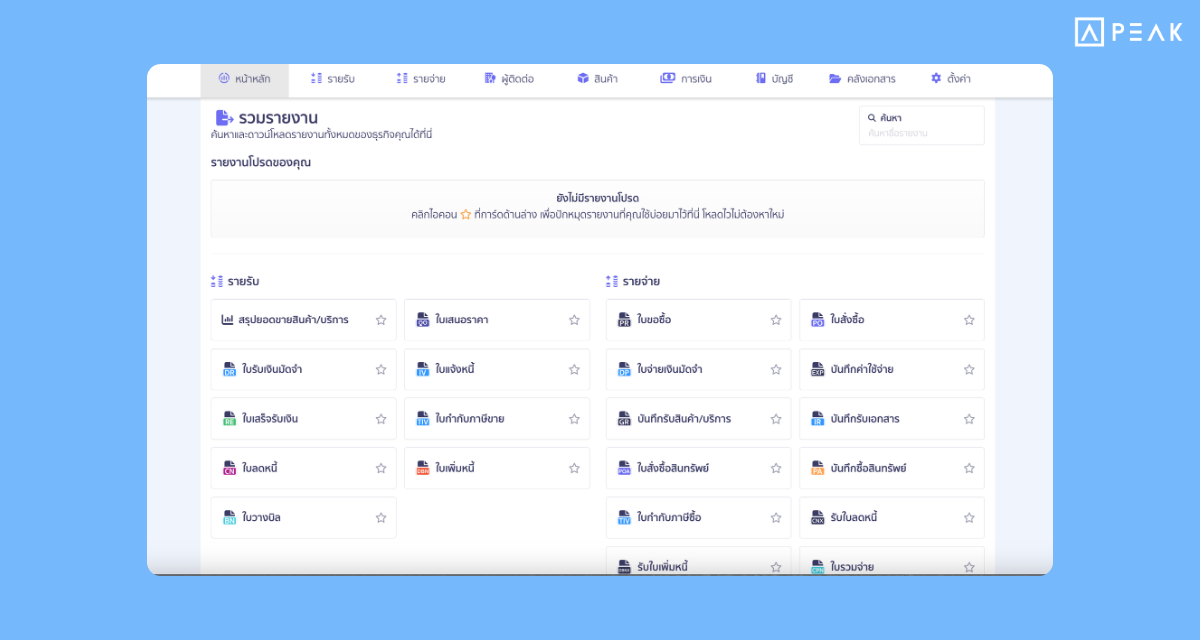
Task: Star the ใบรับเงินมัดจำ report as favorite
Action: coord(381,369)
